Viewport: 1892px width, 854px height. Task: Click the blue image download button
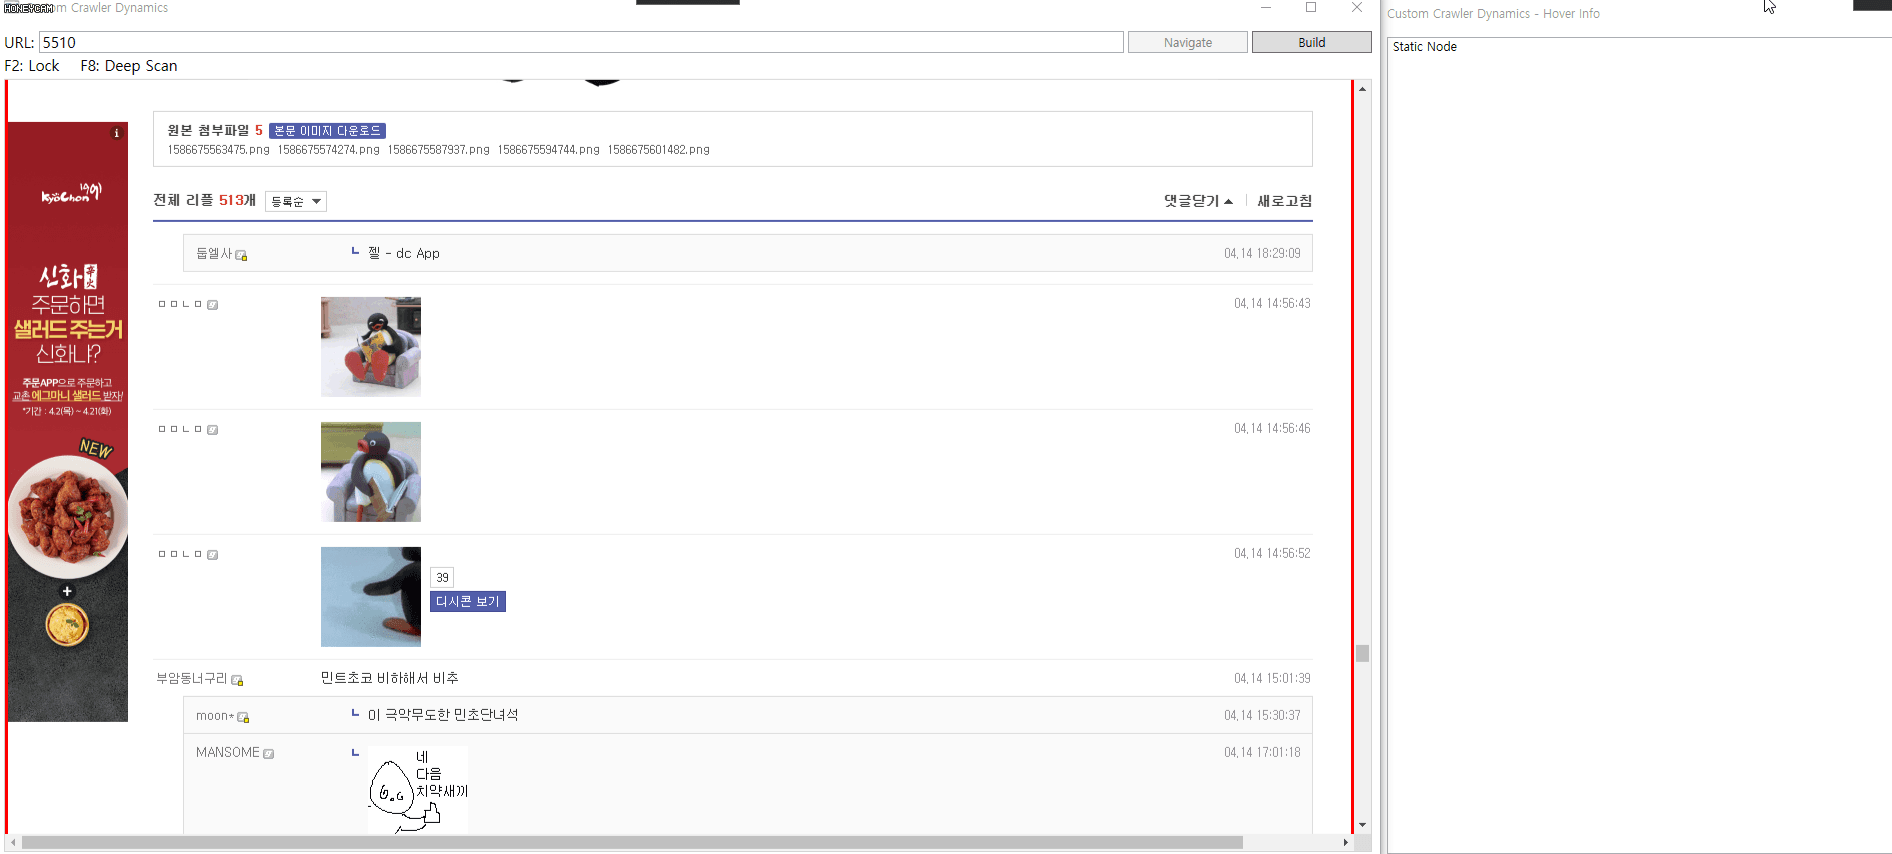pyautogui.click(x=327, y=131)
